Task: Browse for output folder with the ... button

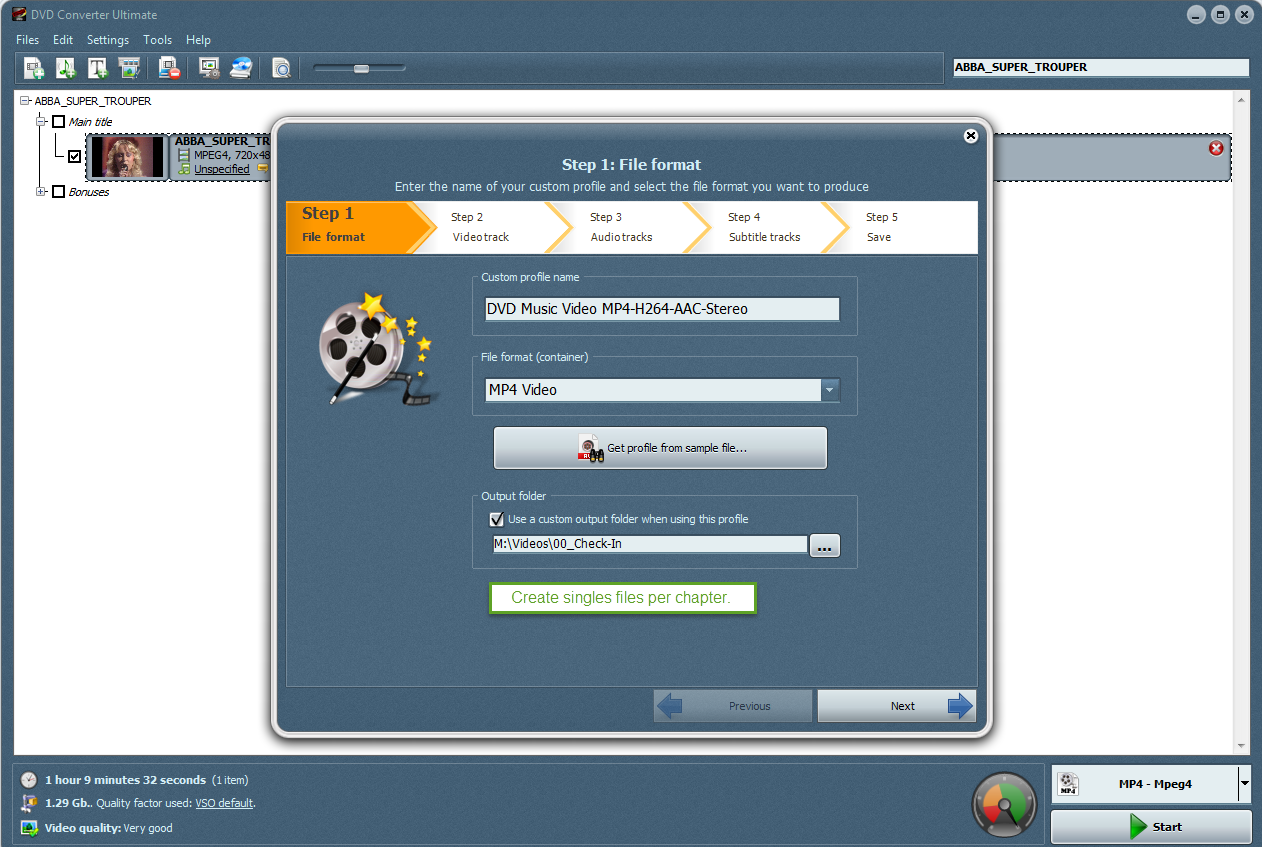Action: coord(824,546)
